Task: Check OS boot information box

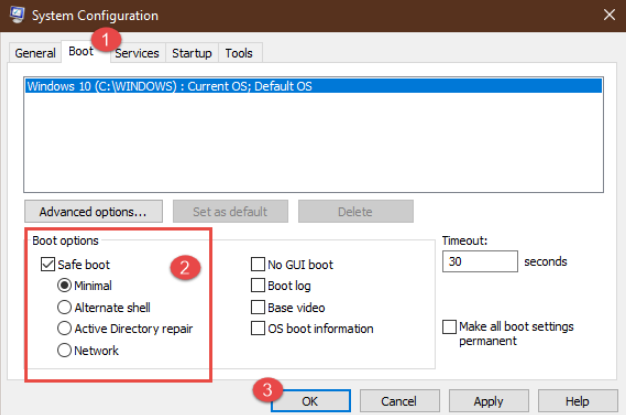Action: point(257,328)
